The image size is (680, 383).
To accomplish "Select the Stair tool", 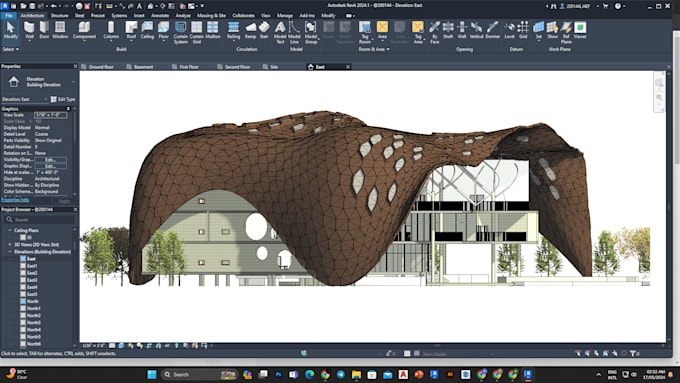I will pos(264,30).
